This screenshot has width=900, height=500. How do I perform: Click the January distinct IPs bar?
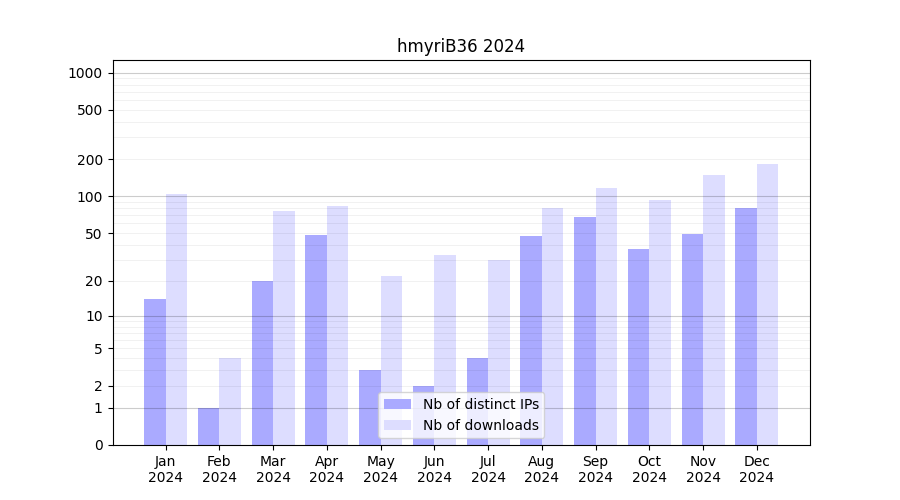155,372
